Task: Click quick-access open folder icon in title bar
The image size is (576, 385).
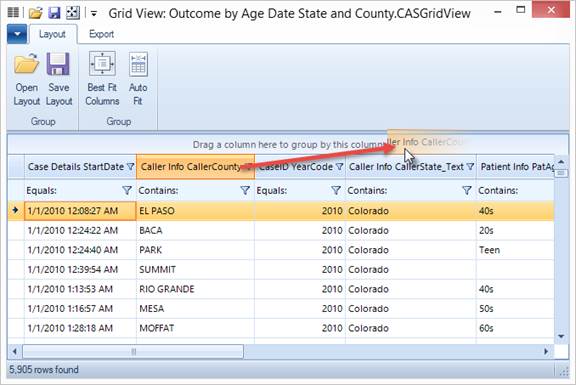Action: [36, 13]
